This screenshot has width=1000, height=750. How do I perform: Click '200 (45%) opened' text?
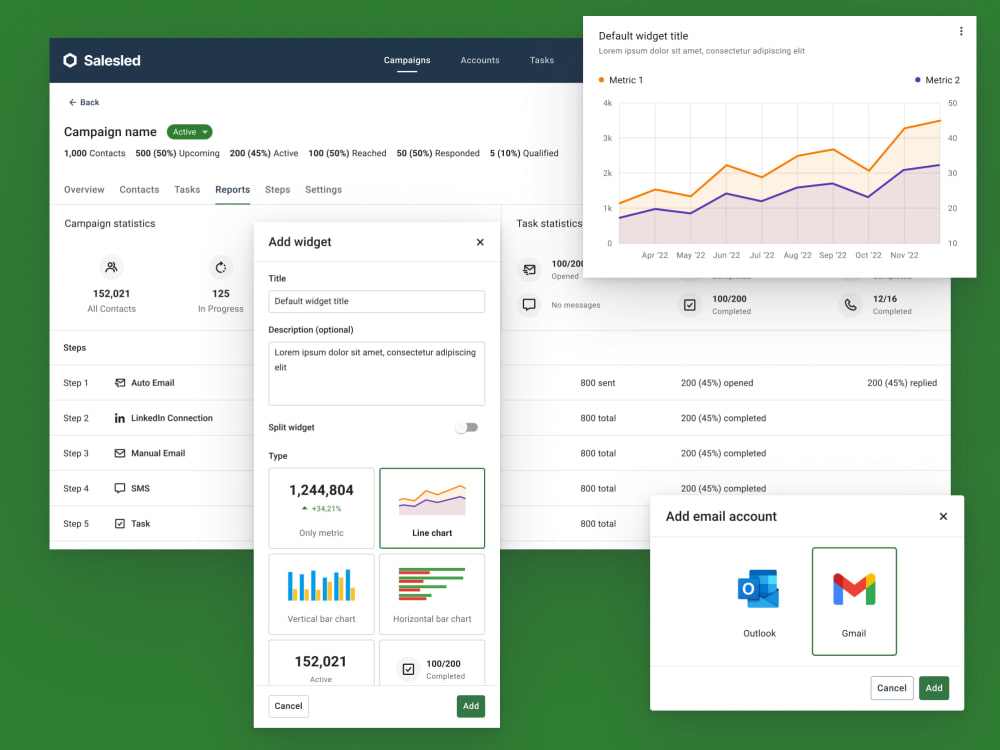[717, 383]
